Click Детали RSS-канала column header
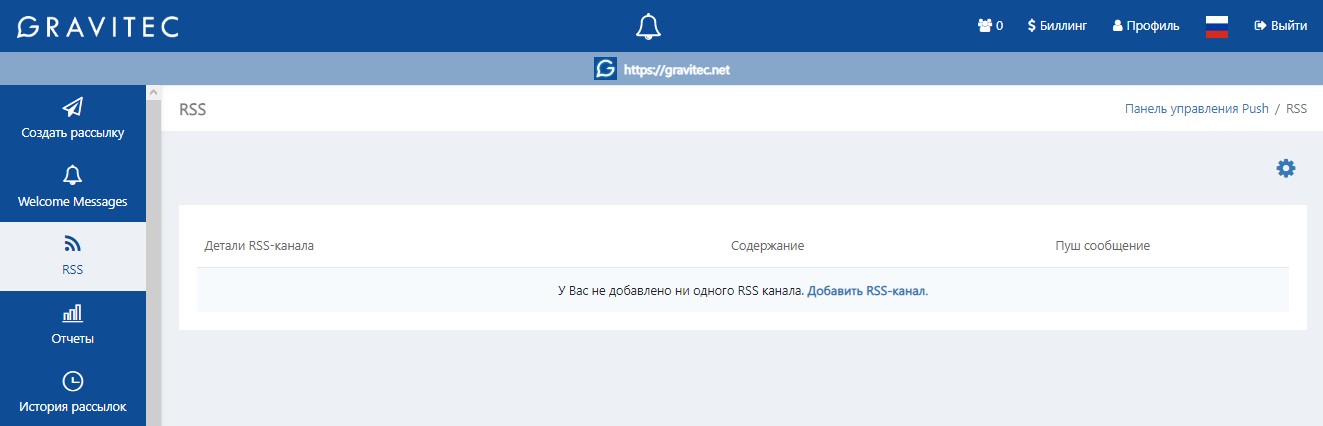Viewport: 1323px width, 426px height. pos(259,245)
